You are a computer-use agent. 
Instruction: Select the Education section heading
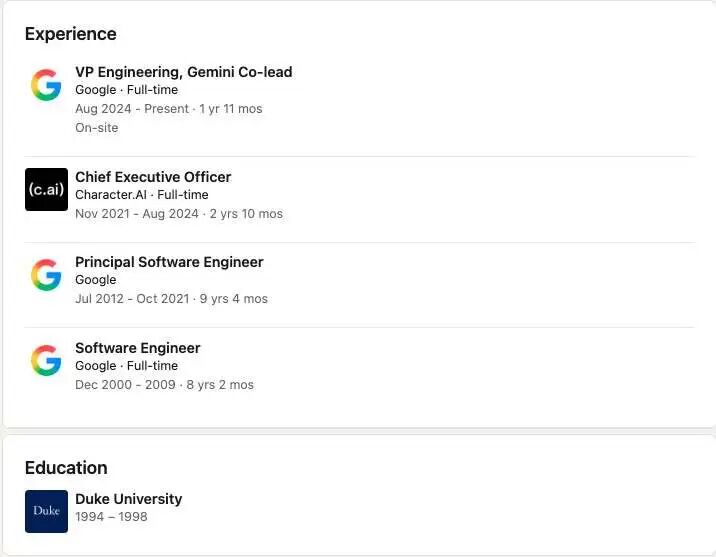pos(66,468)
